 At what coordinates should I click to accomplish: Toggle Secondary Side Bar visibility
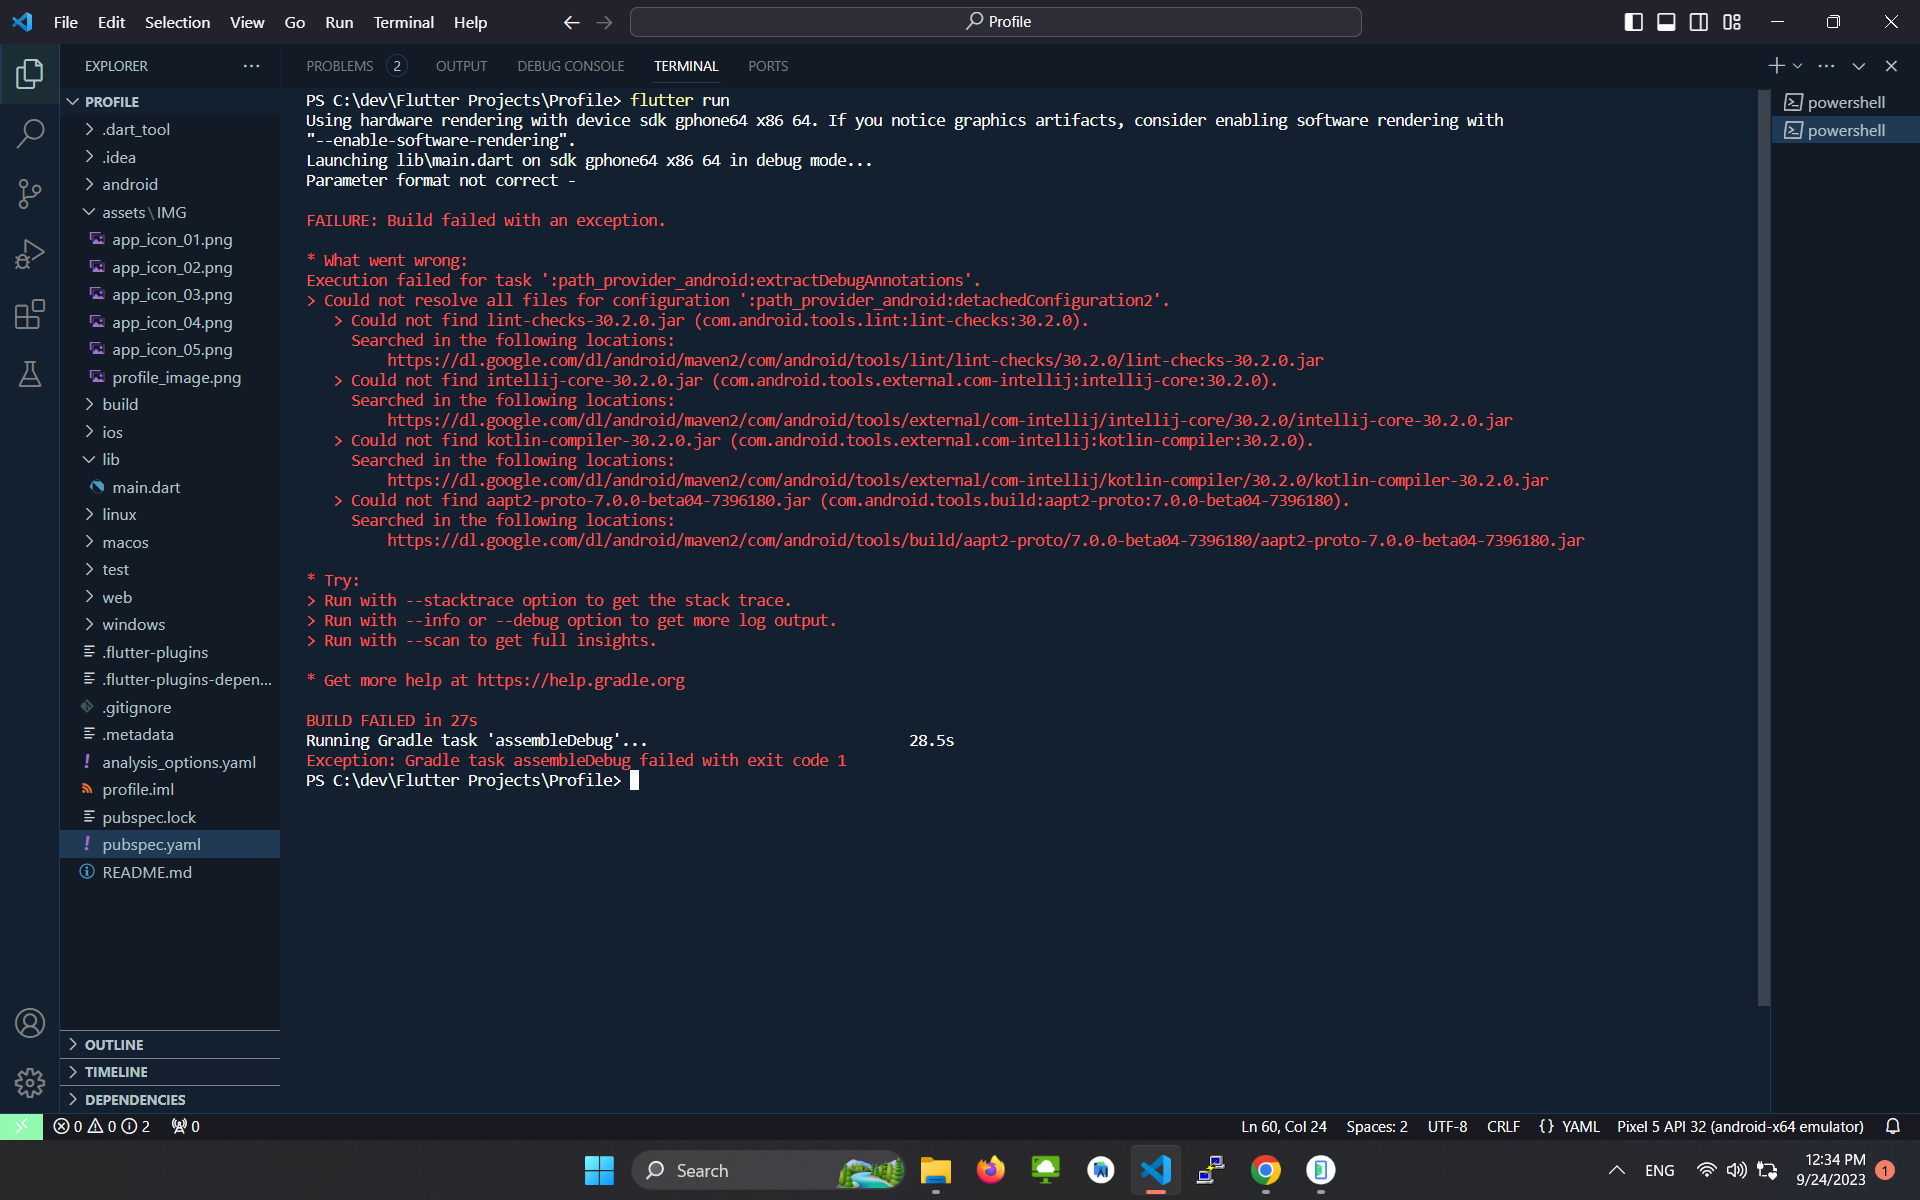point(1699,22)
